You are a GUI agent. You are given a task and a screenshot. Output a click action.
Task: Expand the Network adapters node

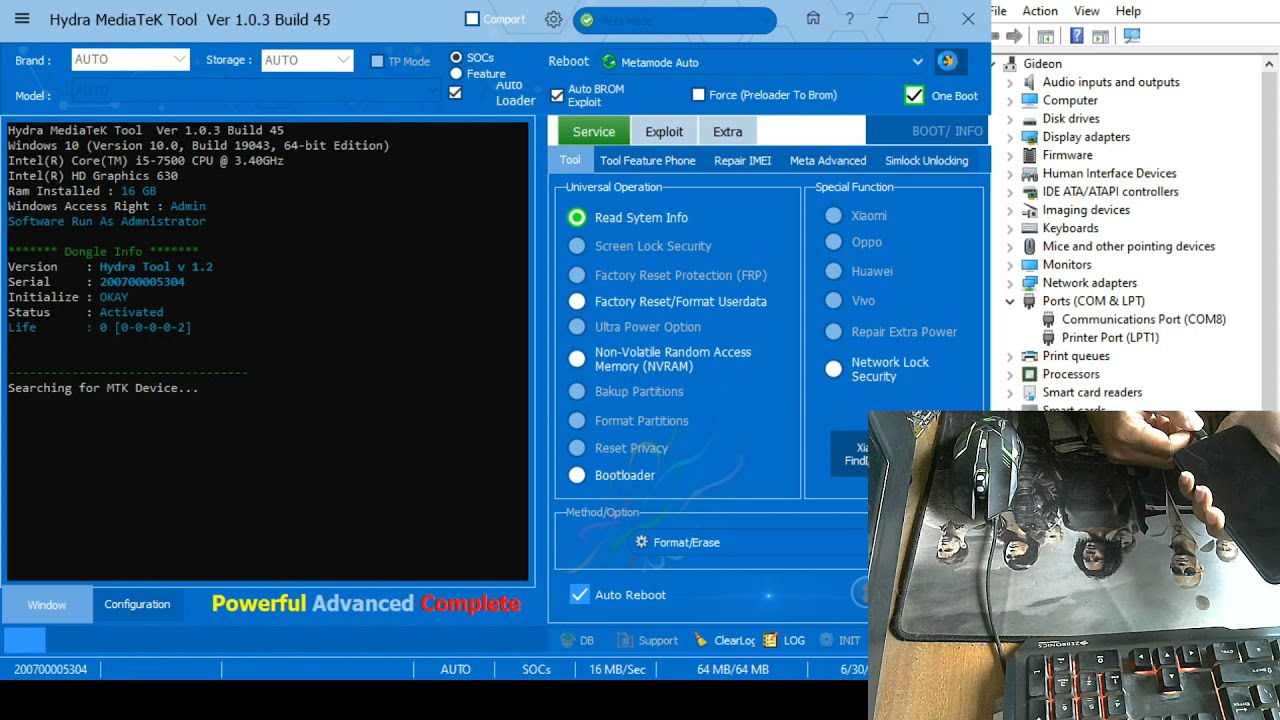tap(1009, 283)
